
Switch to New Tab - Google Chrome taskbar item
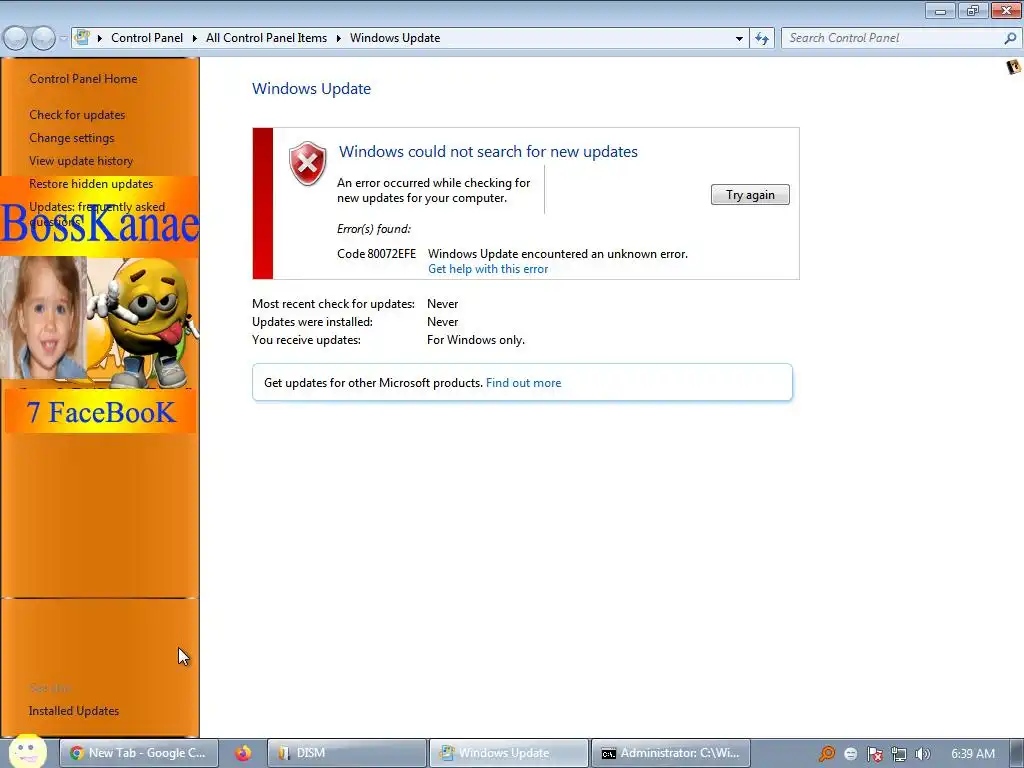coord(138,753)
